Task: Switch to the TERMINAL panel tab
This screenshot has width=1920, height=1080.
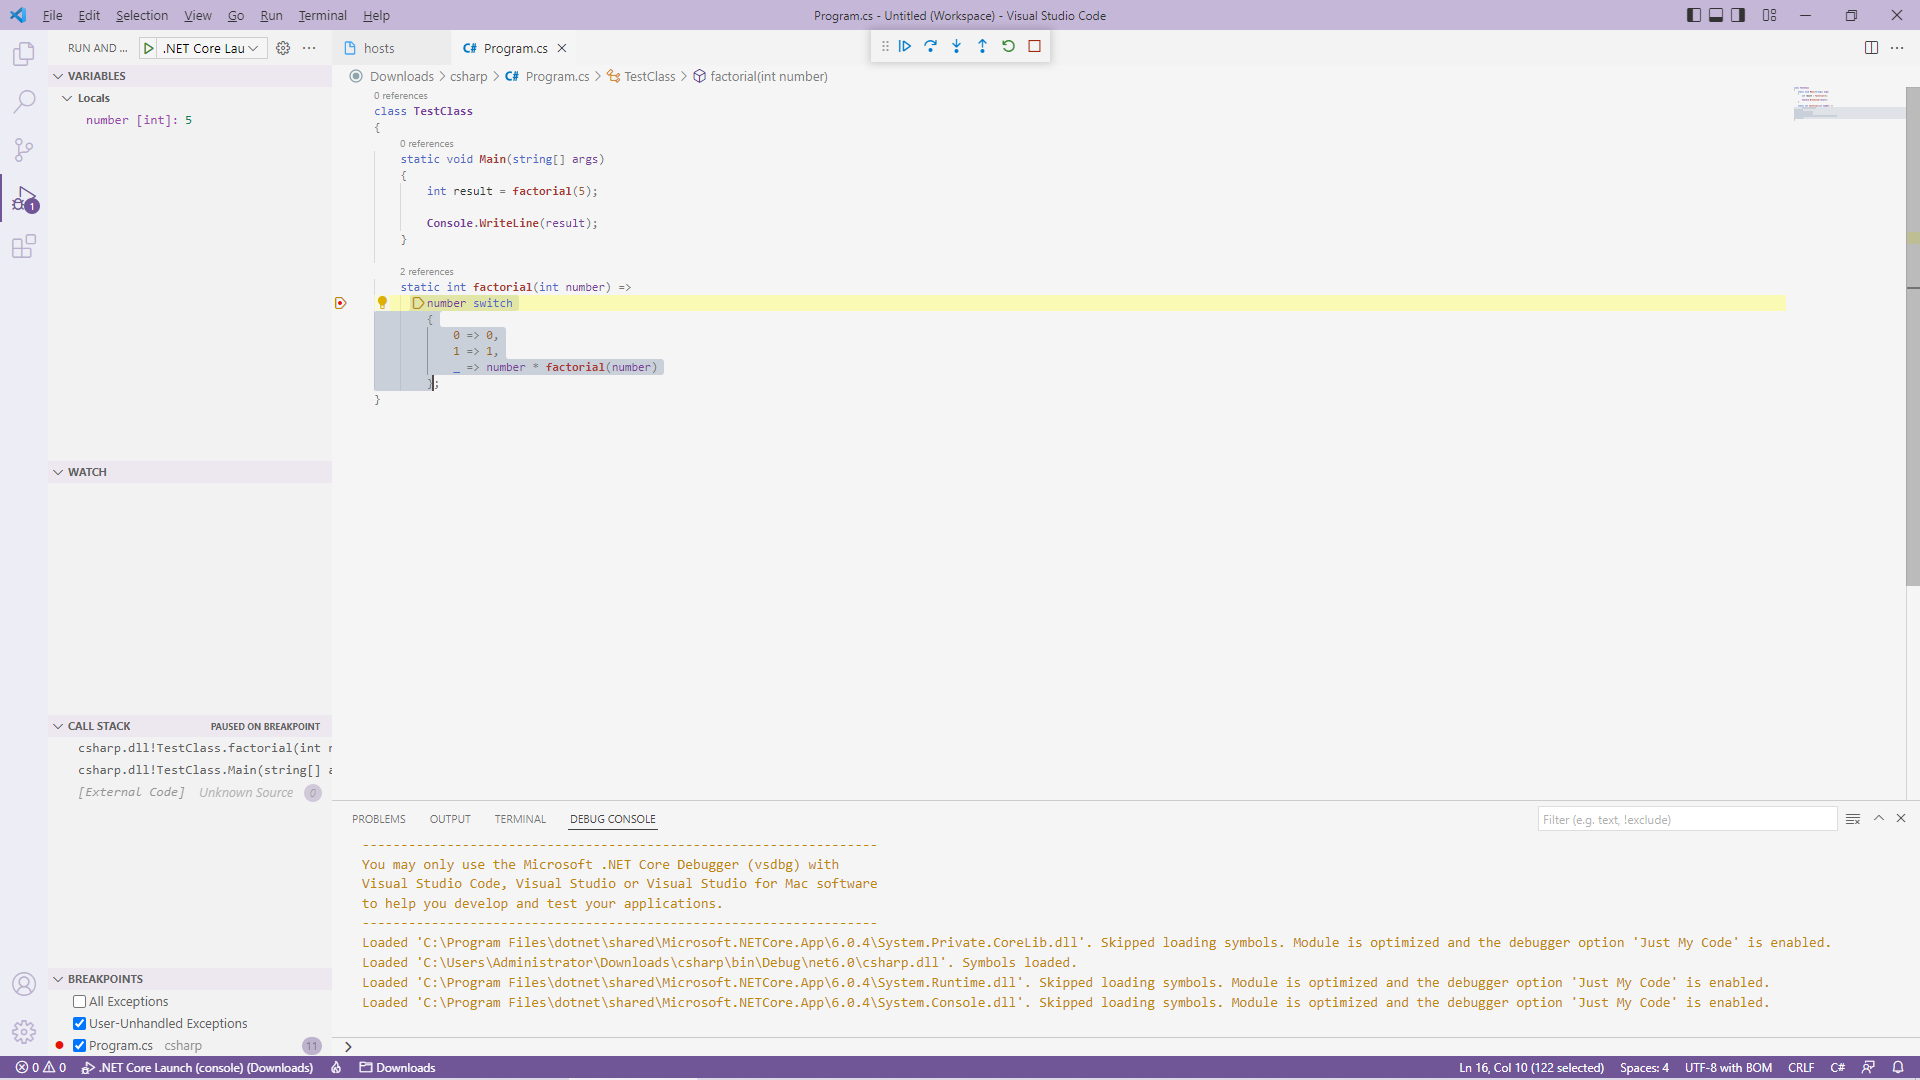Action: 519,819
